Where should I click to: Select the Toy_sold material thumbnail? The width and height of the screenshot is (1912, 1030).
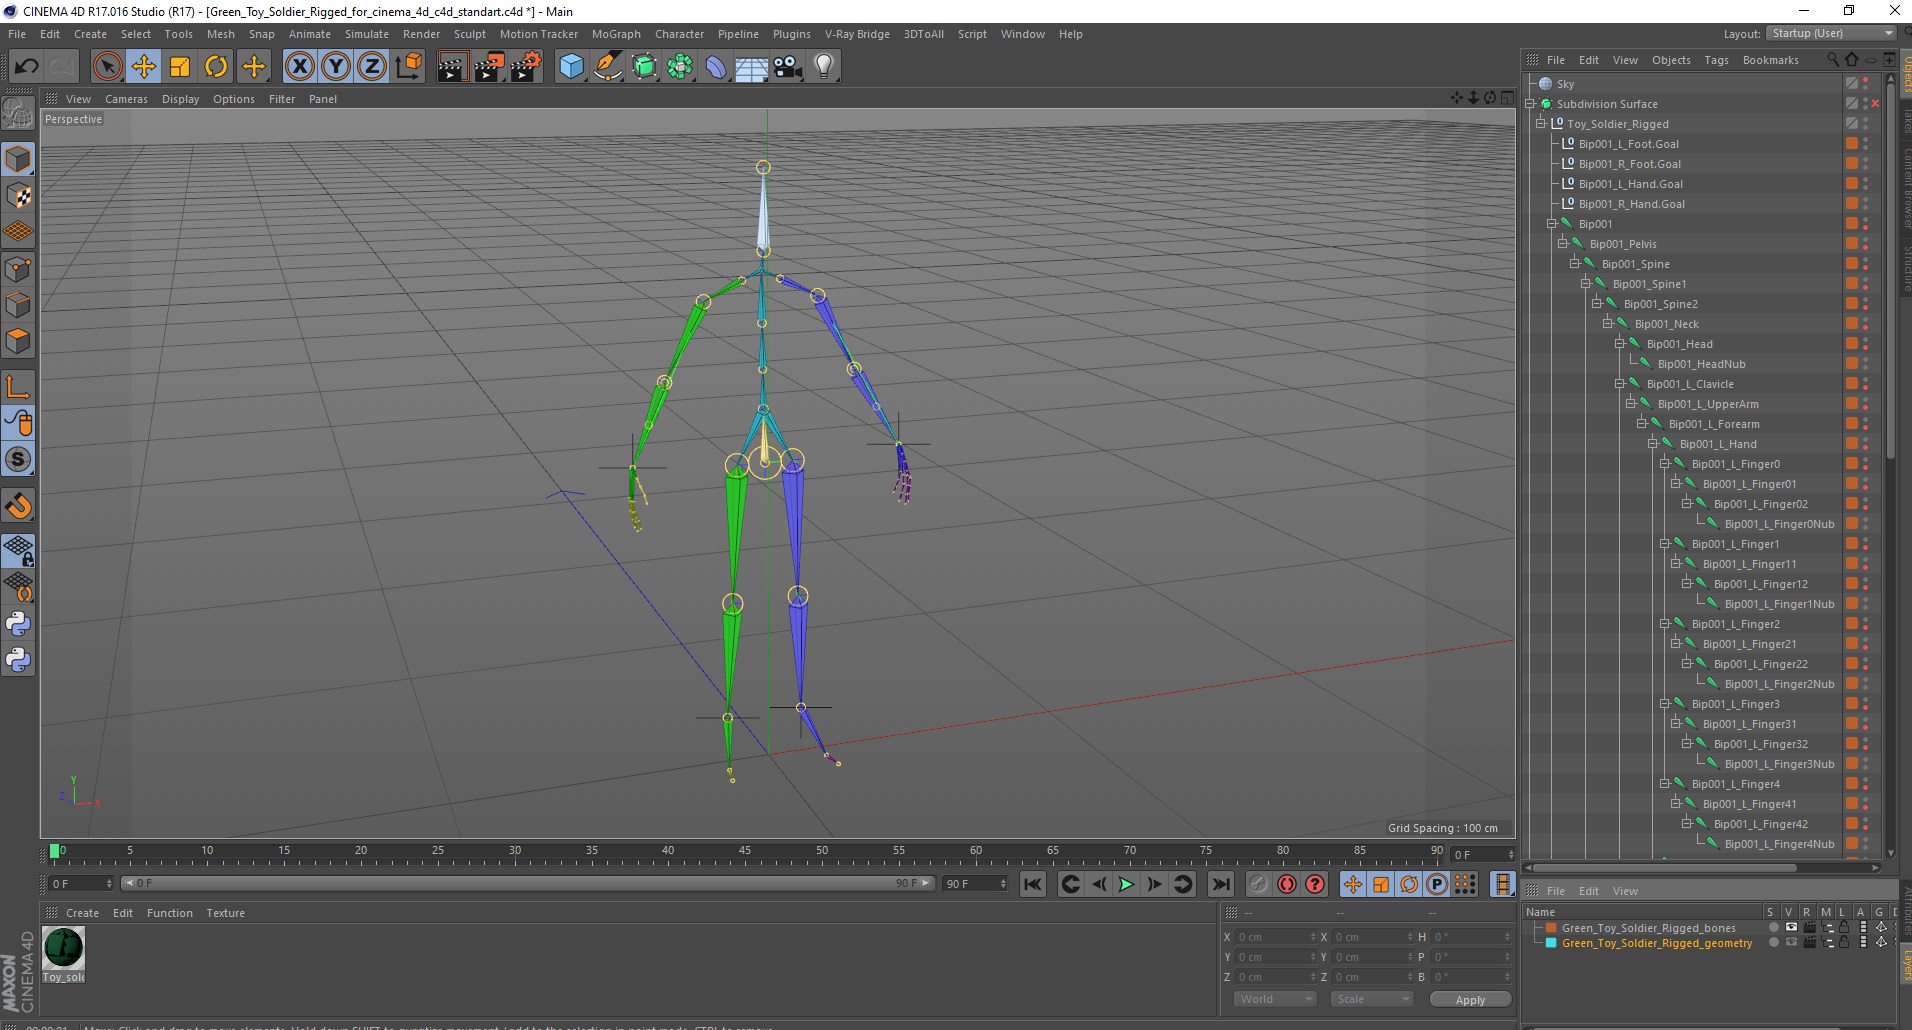coord(63,948)
